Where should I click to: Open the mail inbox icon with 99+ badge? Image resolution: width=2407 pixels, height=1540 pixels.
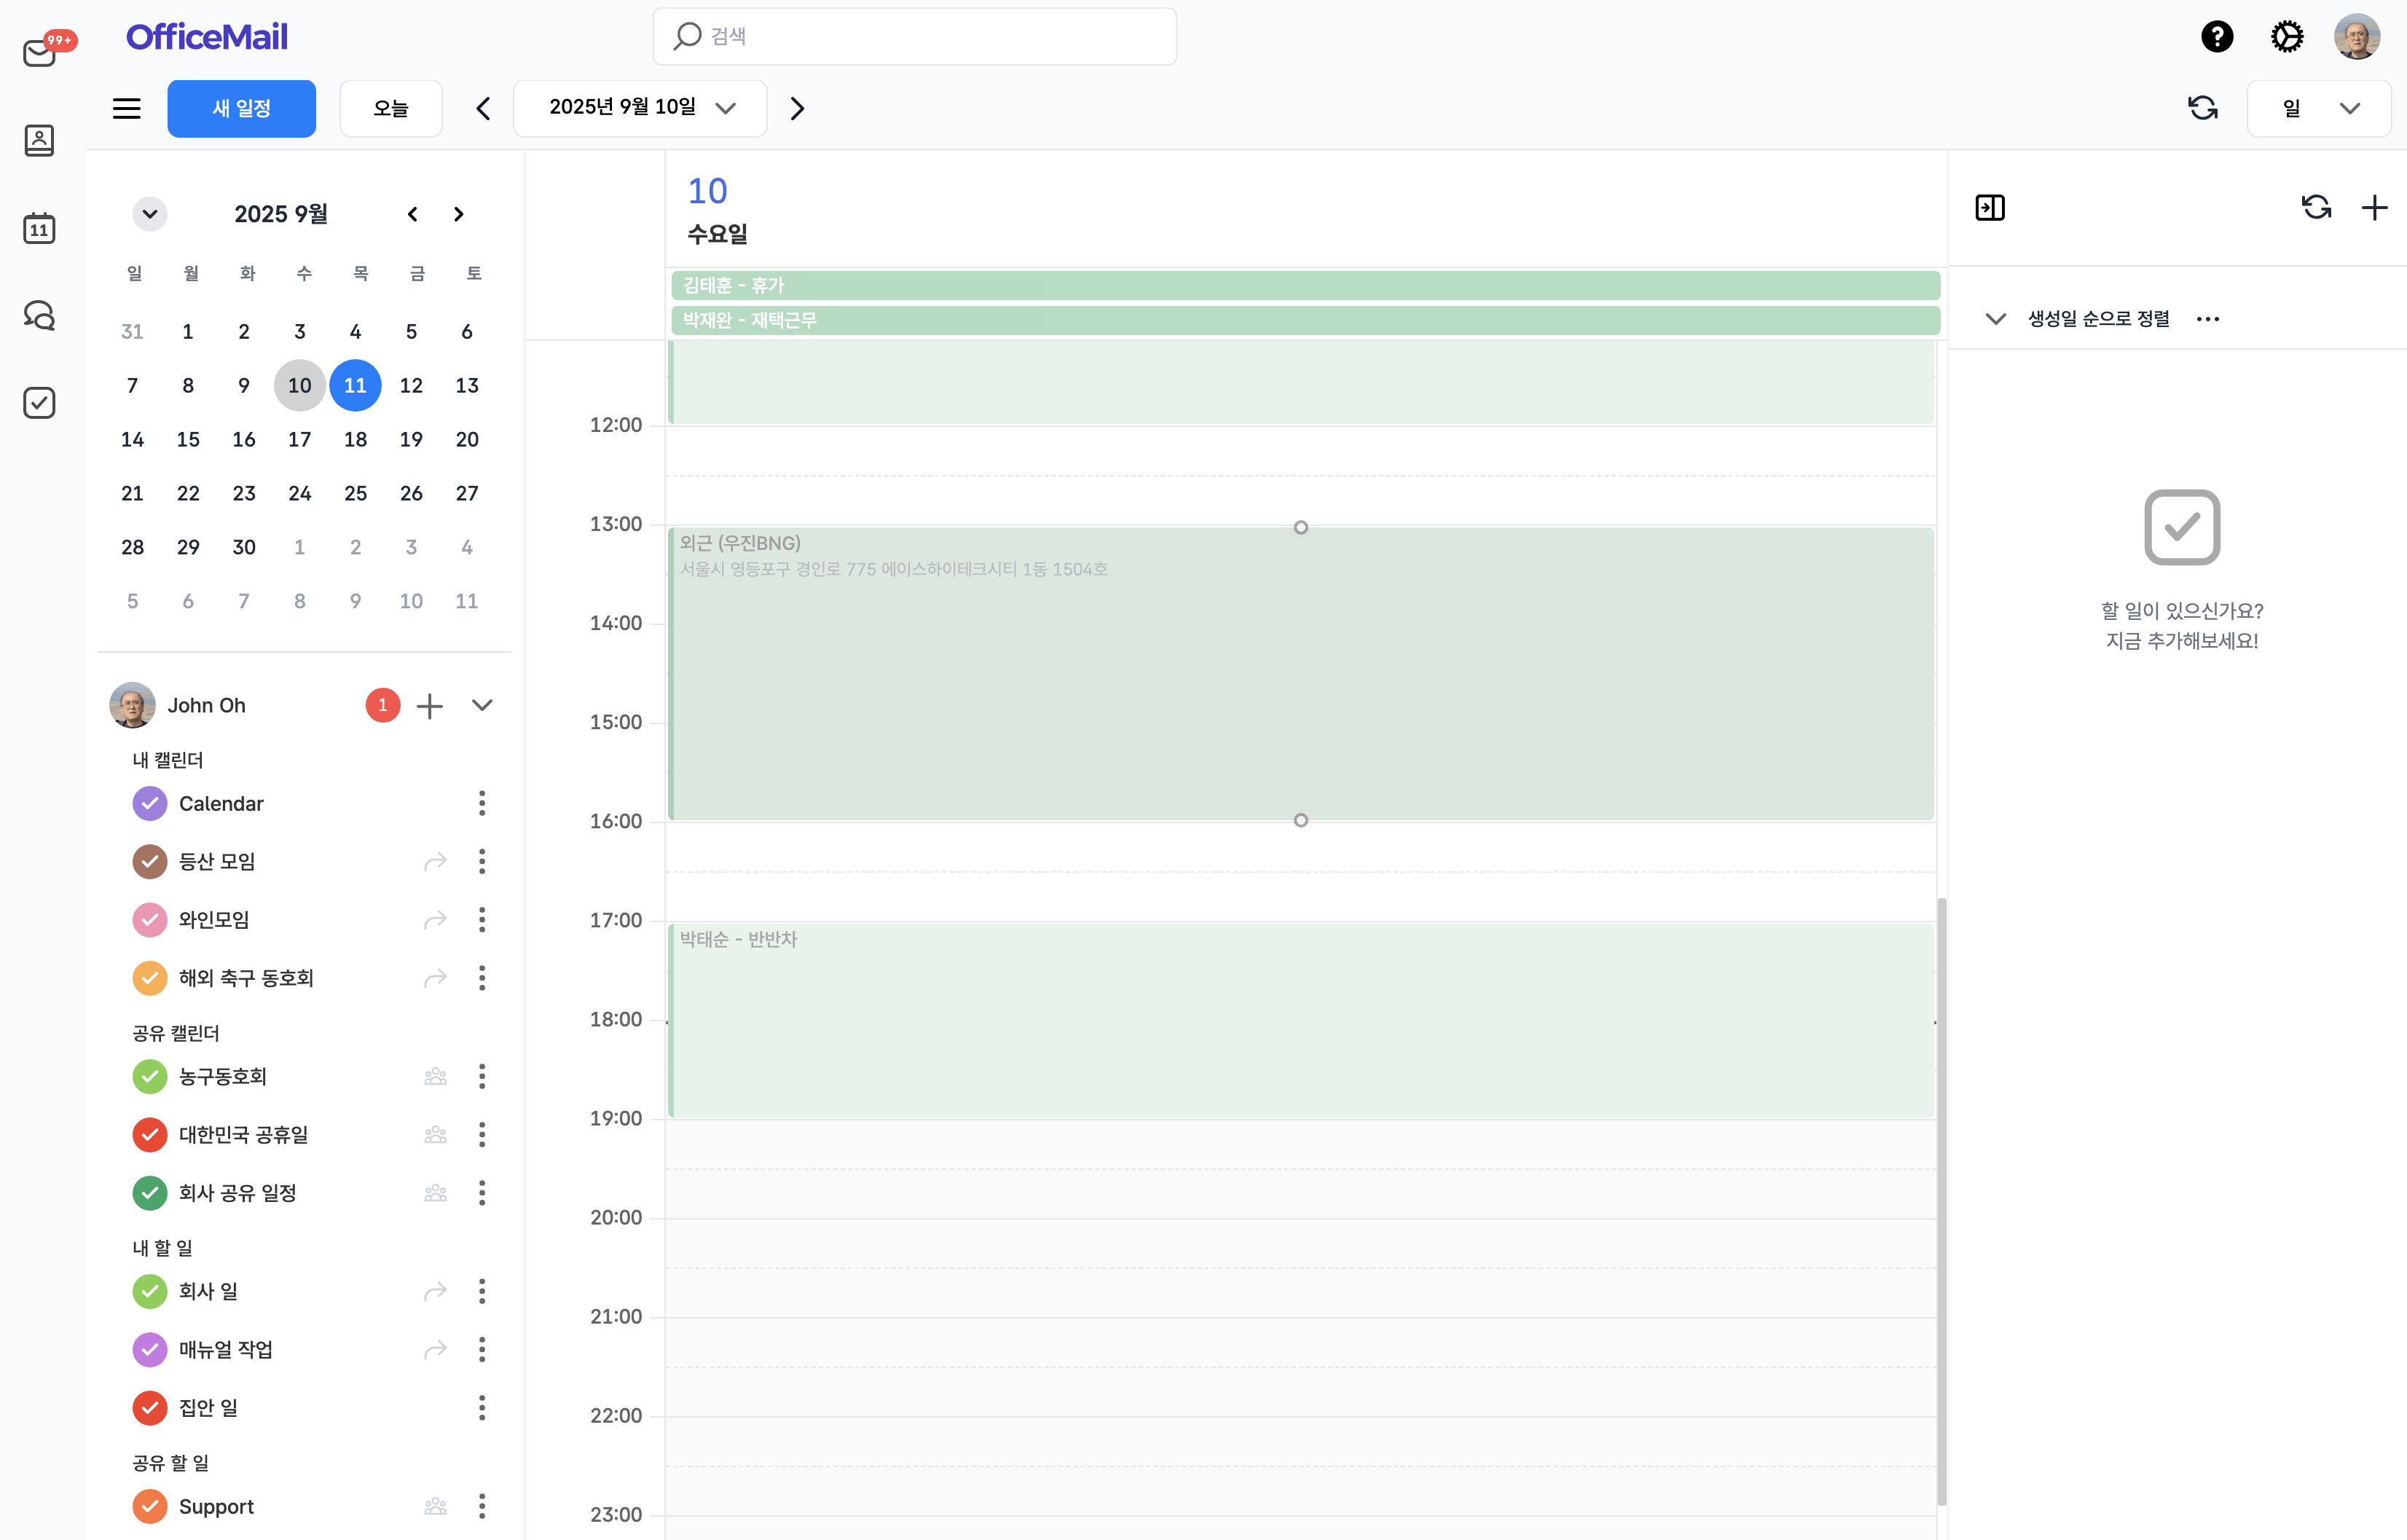point(40,52)
